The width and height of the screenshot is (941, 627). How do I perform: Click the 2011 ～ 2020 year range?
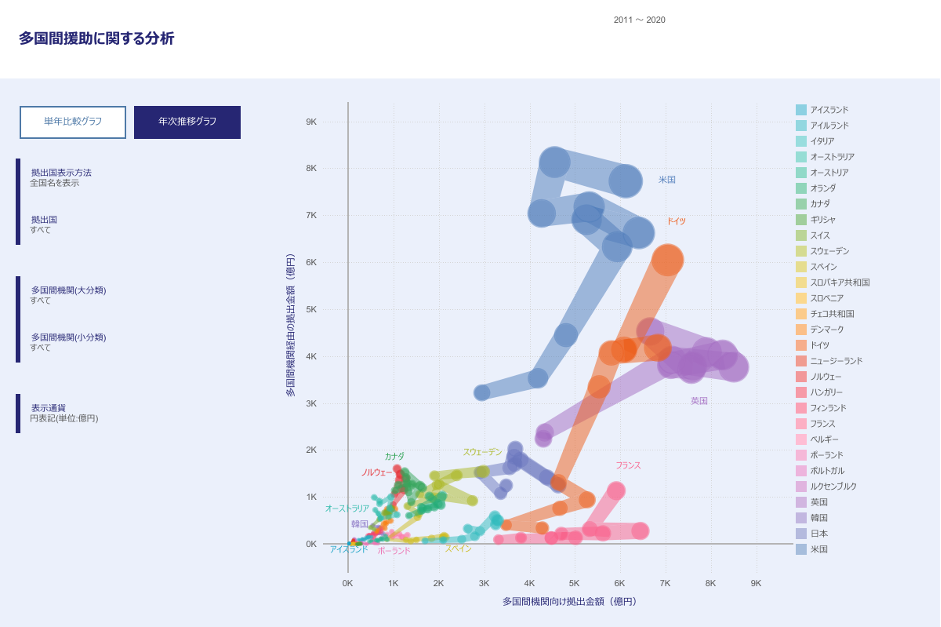click(x=639, y=20)
